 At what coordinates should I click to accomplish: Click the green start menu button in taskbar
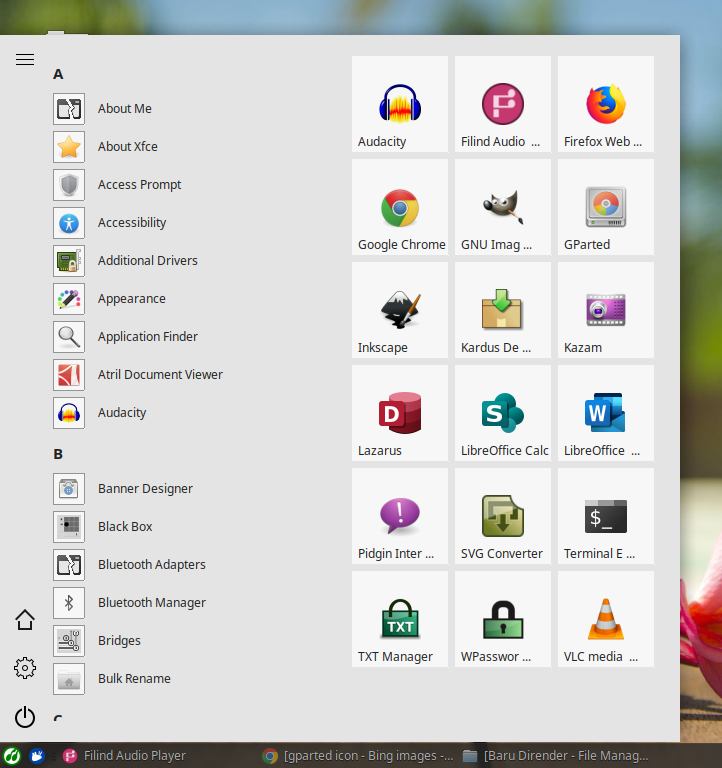tap(12, 756)
